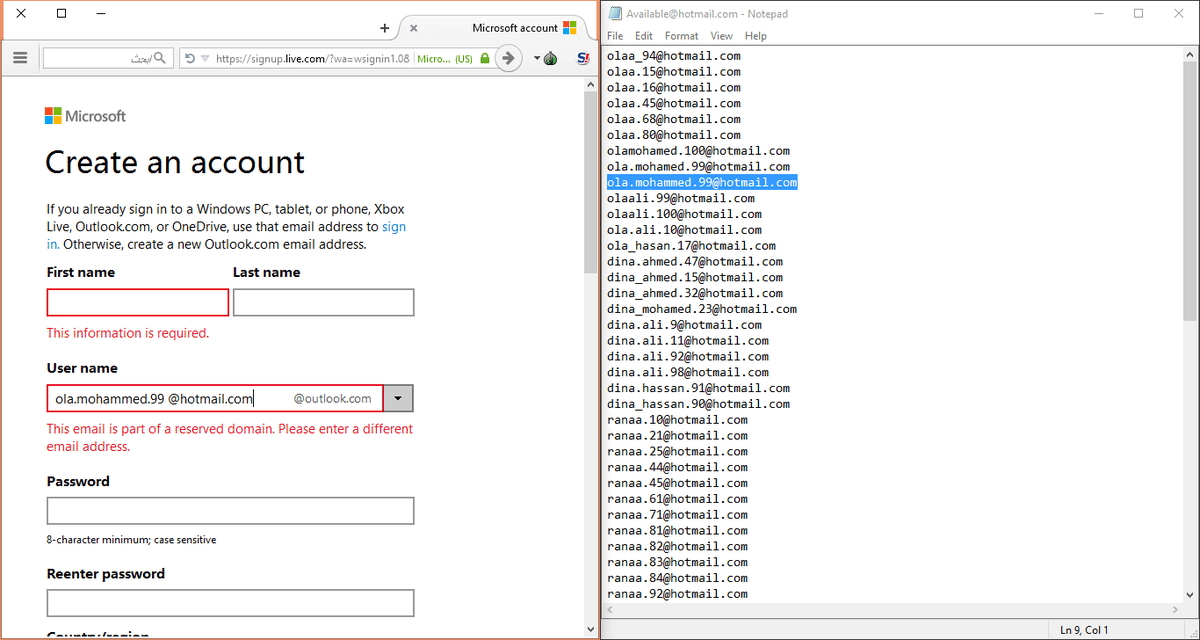Expand the email domain dropdown arrow
This screenshot has height=640, width=1200.
[x=398, y=398]
